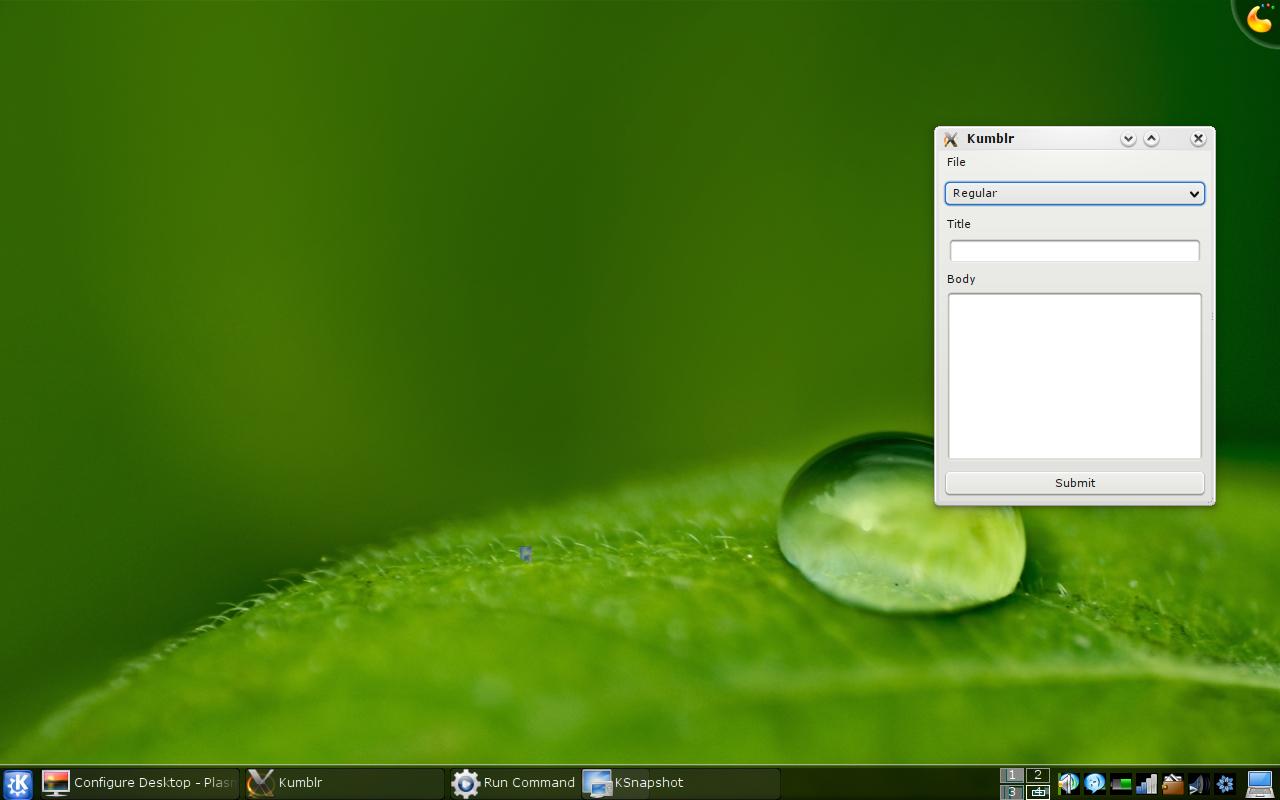Open the File menu in Kumblr

956,162
